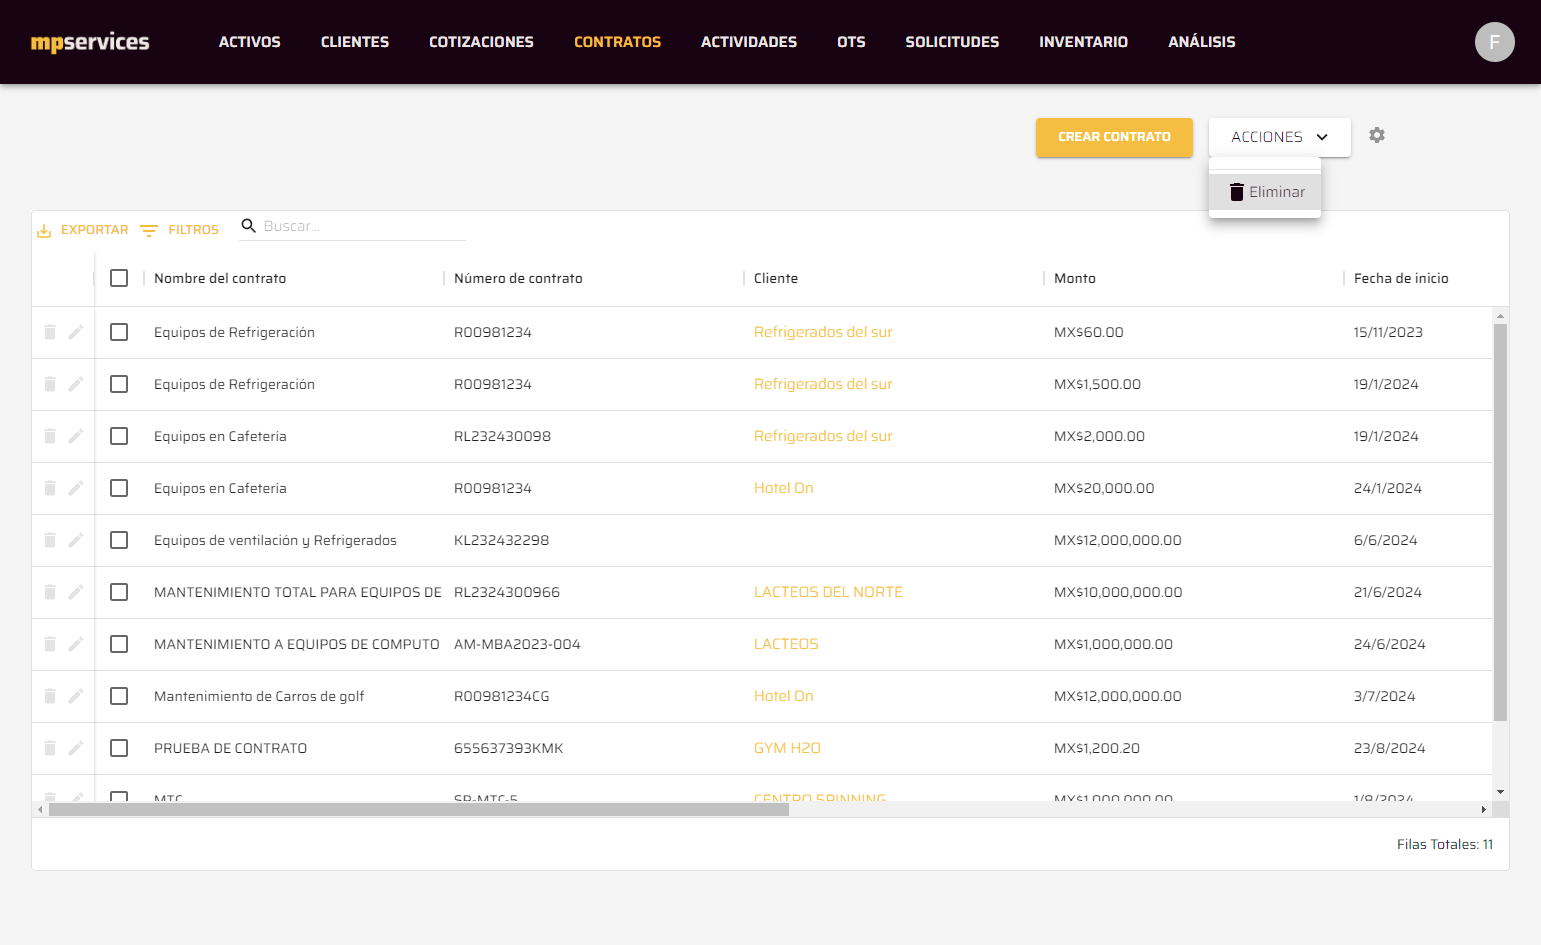1541x945 pixels.
Task: Open the user avatar F
Action: click(1494, 42)
